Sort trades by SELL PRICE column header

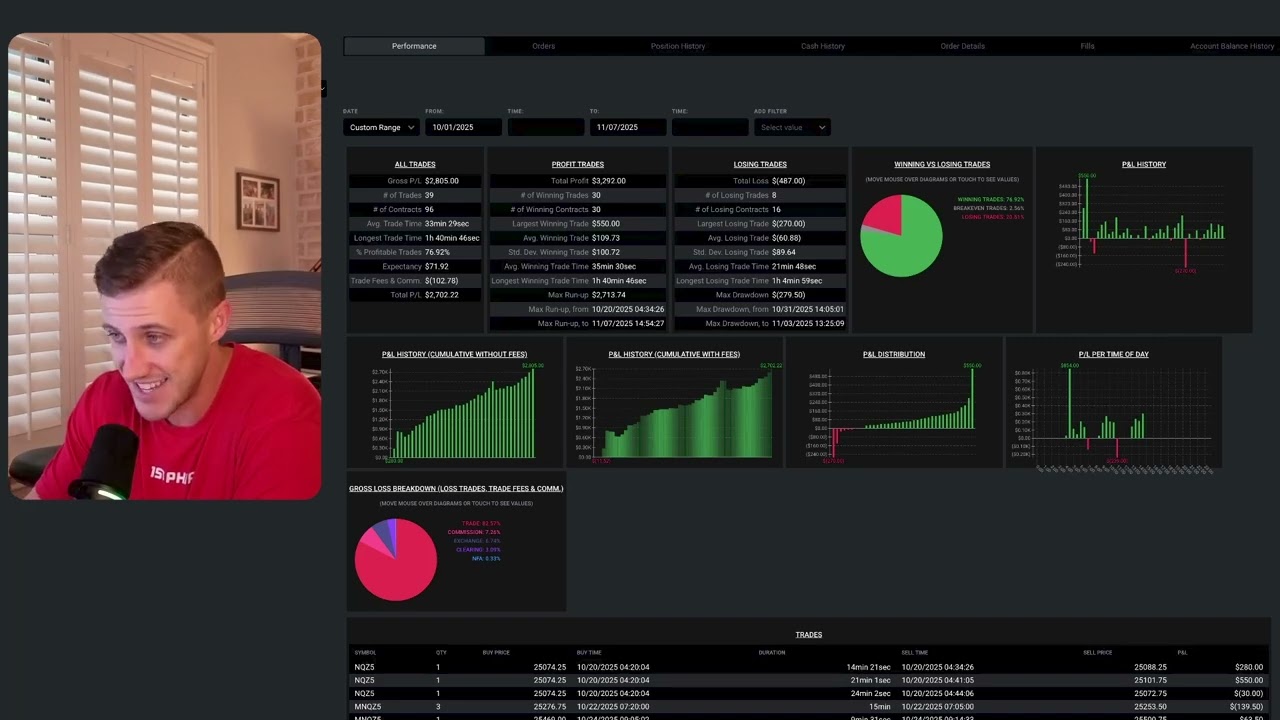click(x=1098, y=652)
